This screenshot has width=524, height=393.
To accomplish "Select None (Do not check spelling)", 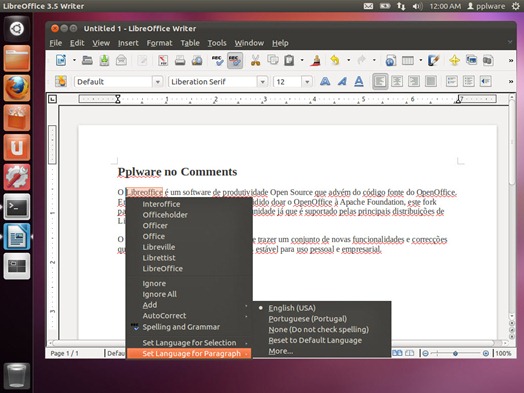I will point(318,330).
